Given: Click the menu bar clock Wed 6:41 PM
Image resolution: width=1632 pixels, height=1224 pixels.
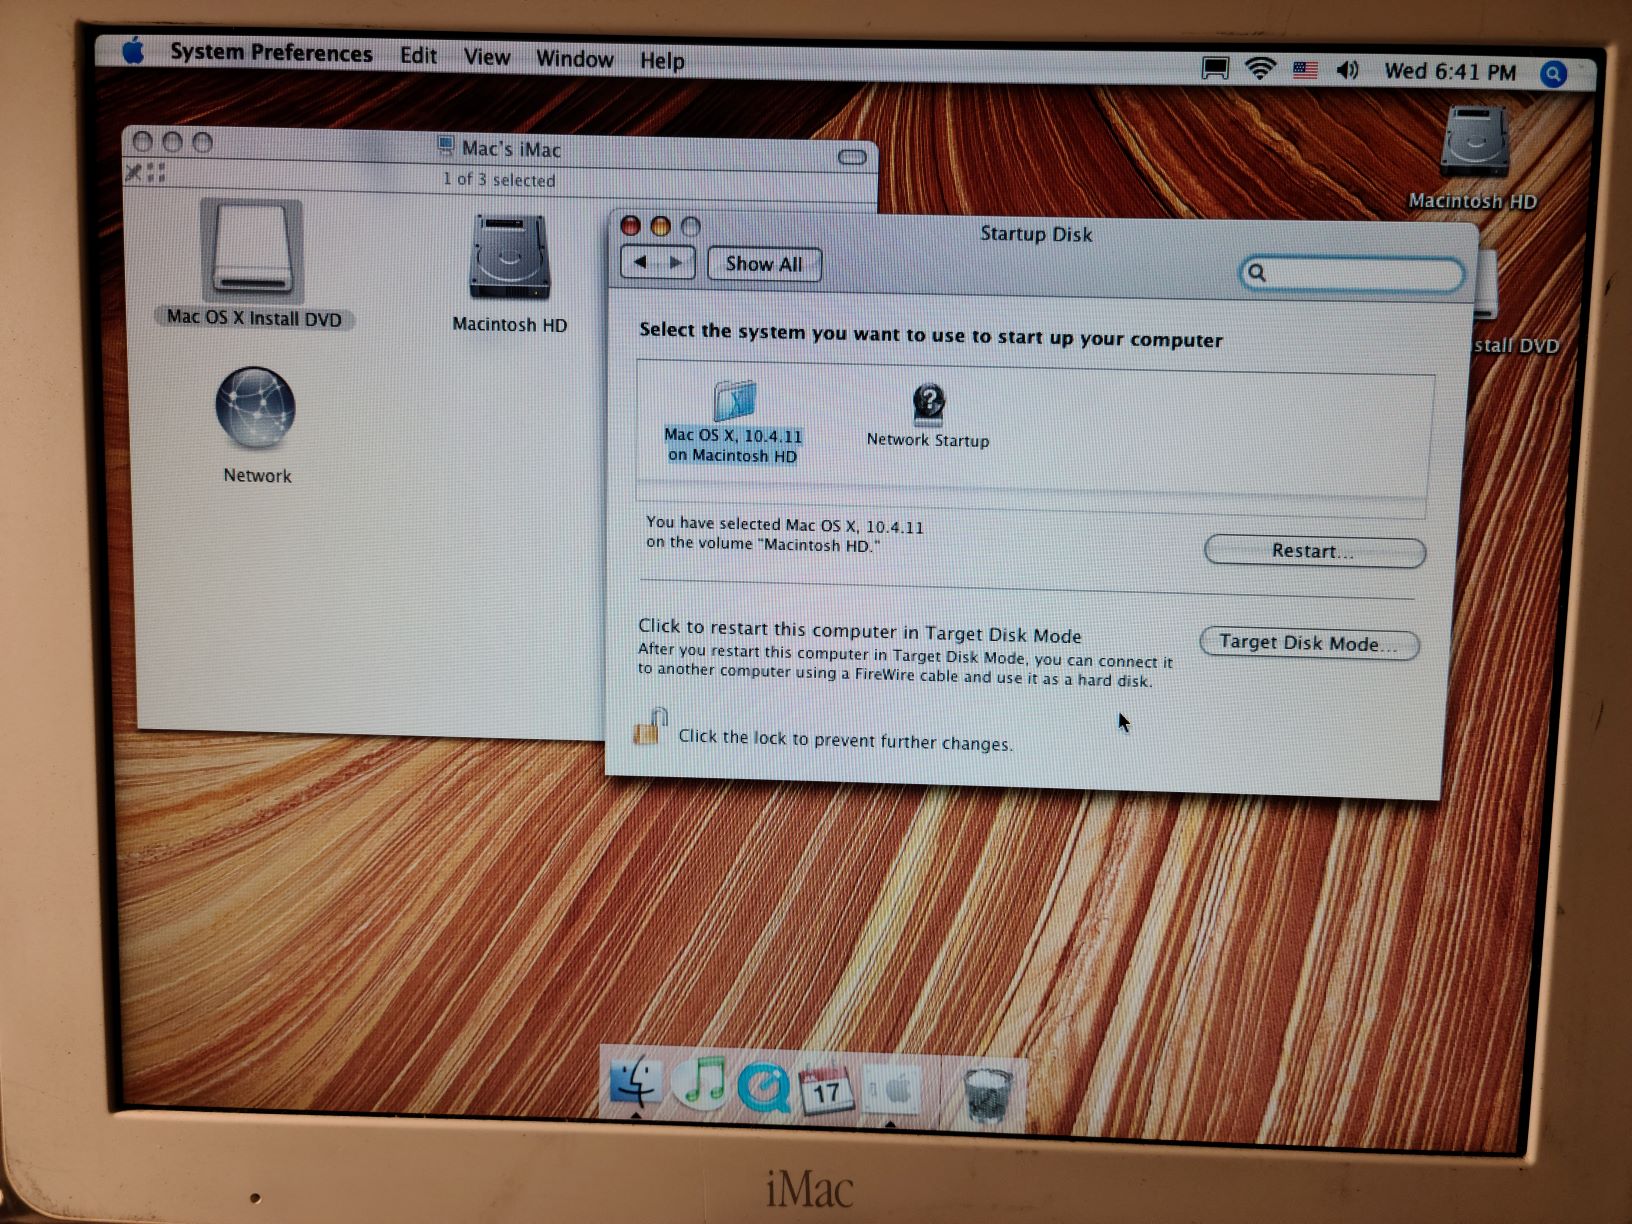Looking at the screenshot, I should 1450,72.
